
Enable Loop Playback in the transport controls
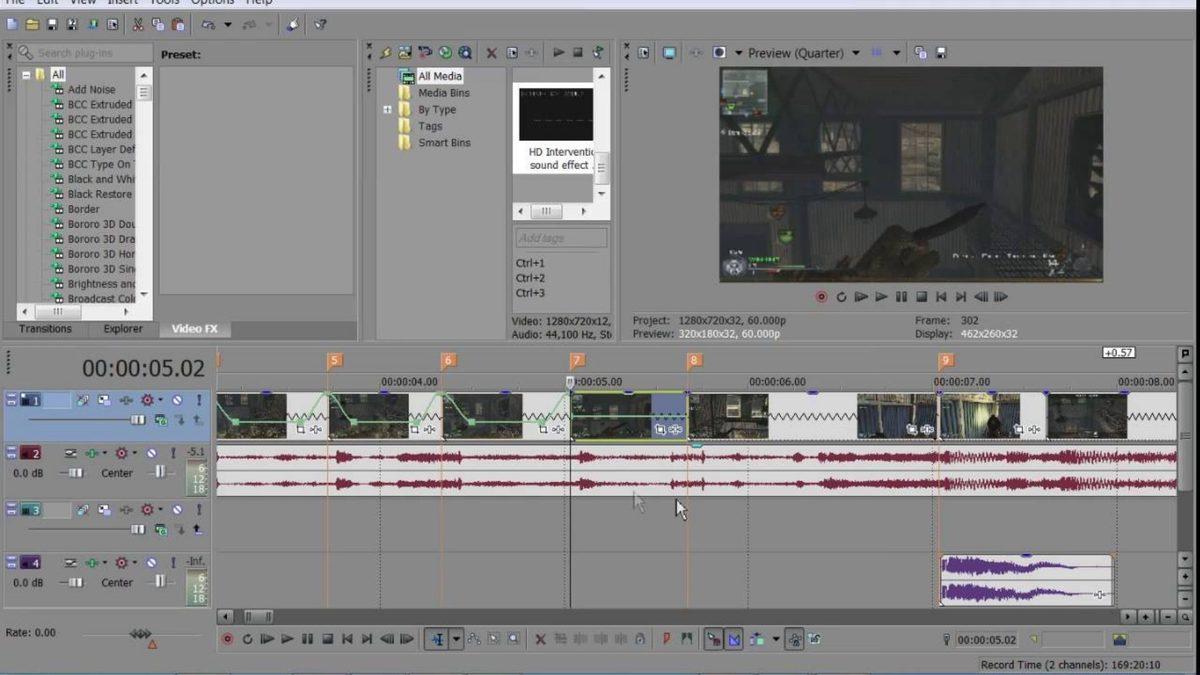(x=248, y=639)
